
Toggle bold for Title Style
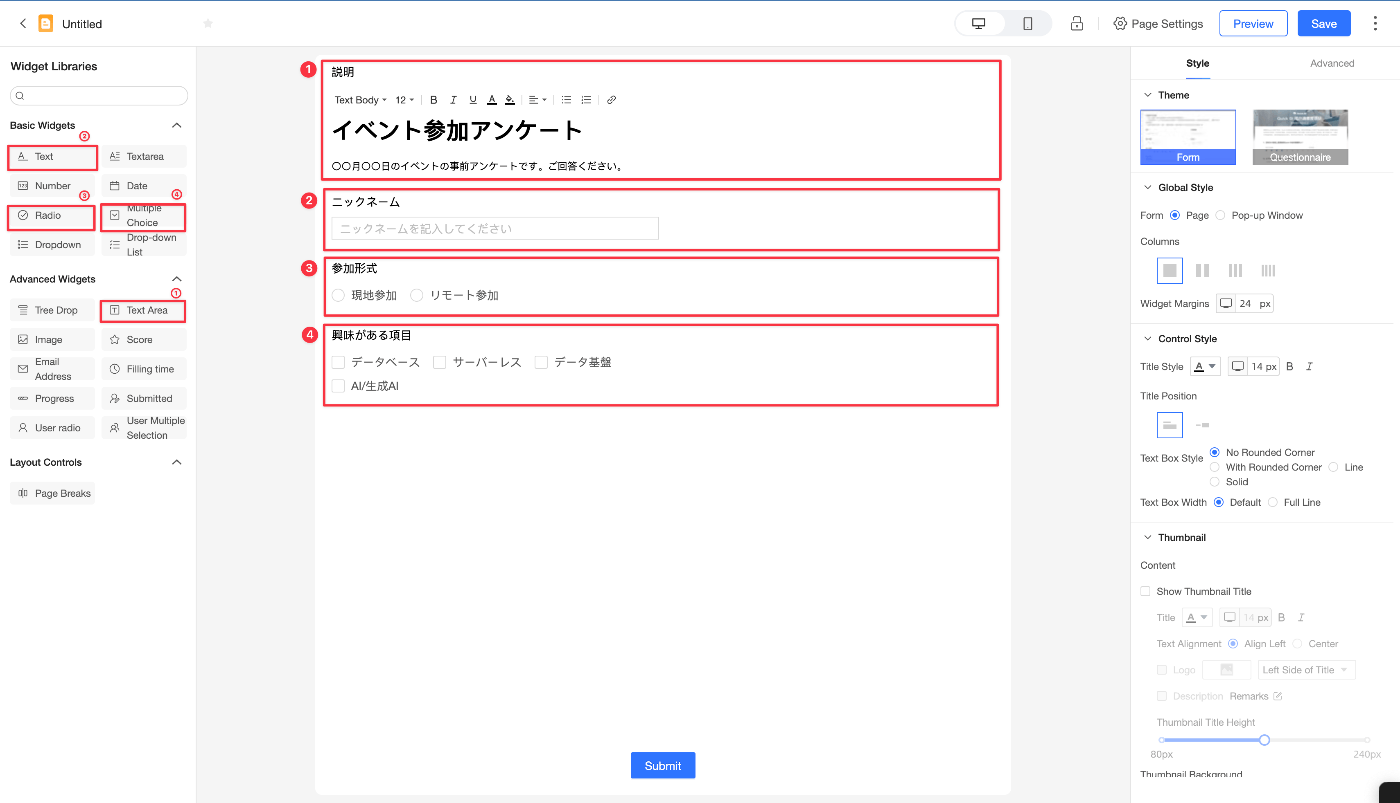[1290, 367]
